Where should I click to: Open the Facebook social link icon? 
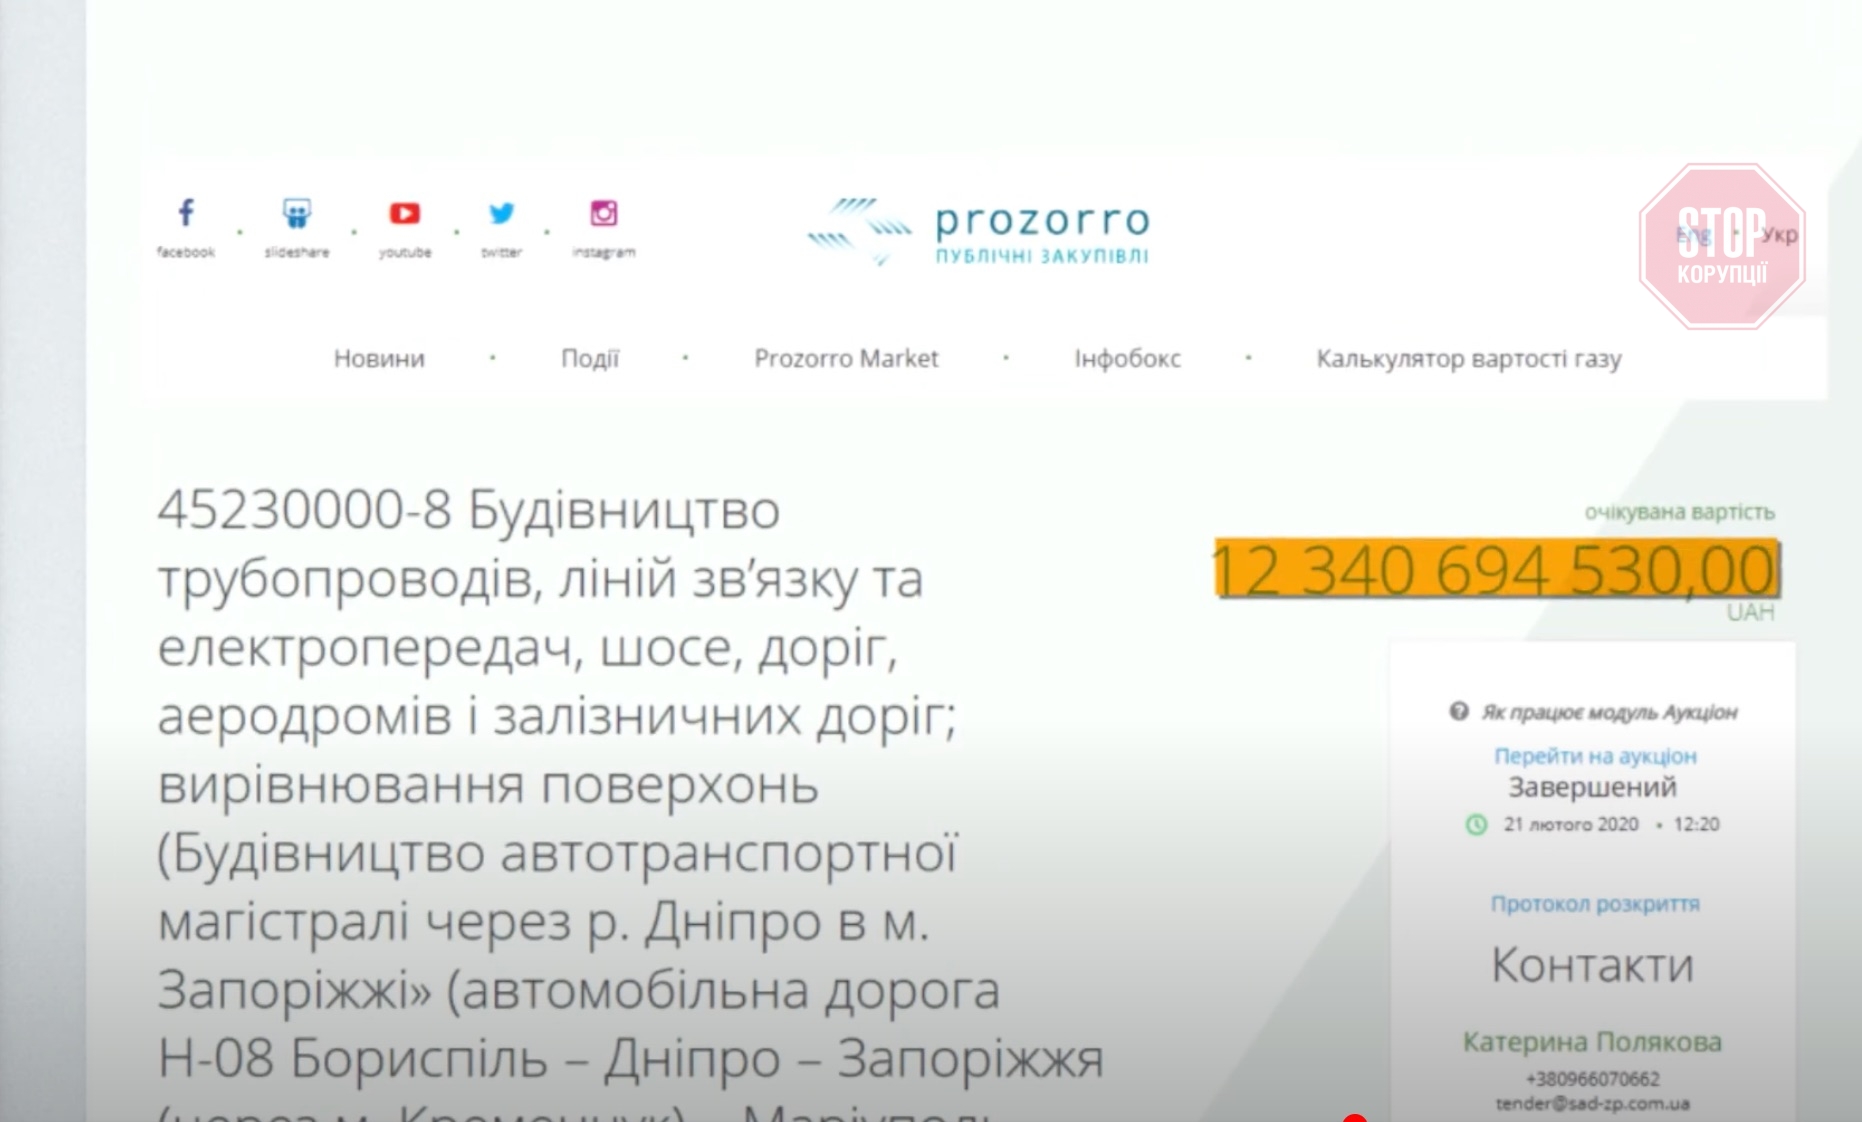[186, 213]
